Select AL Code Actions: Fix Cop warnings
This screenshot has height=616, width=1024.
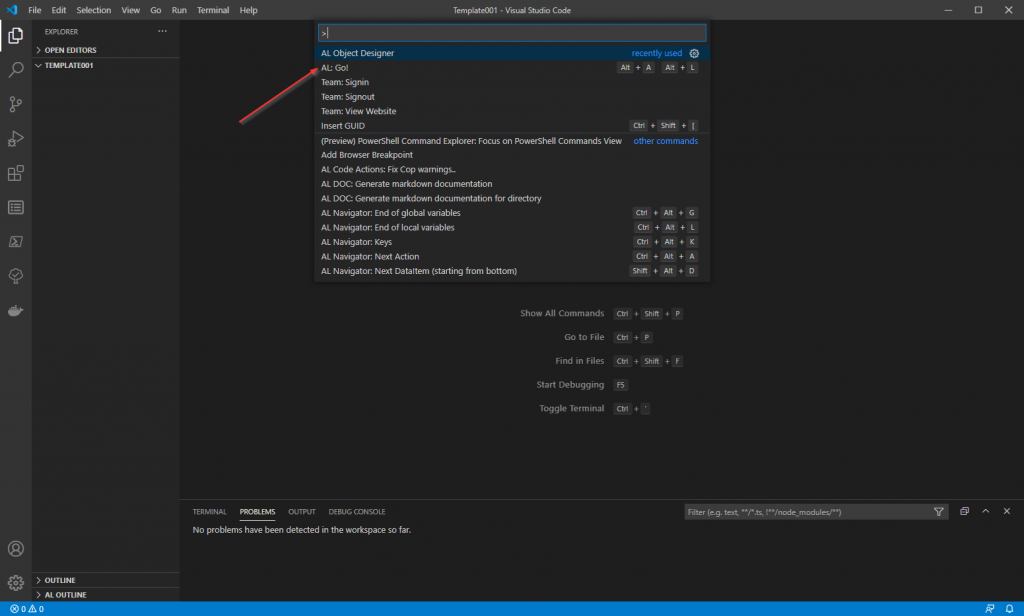[512, 169]
